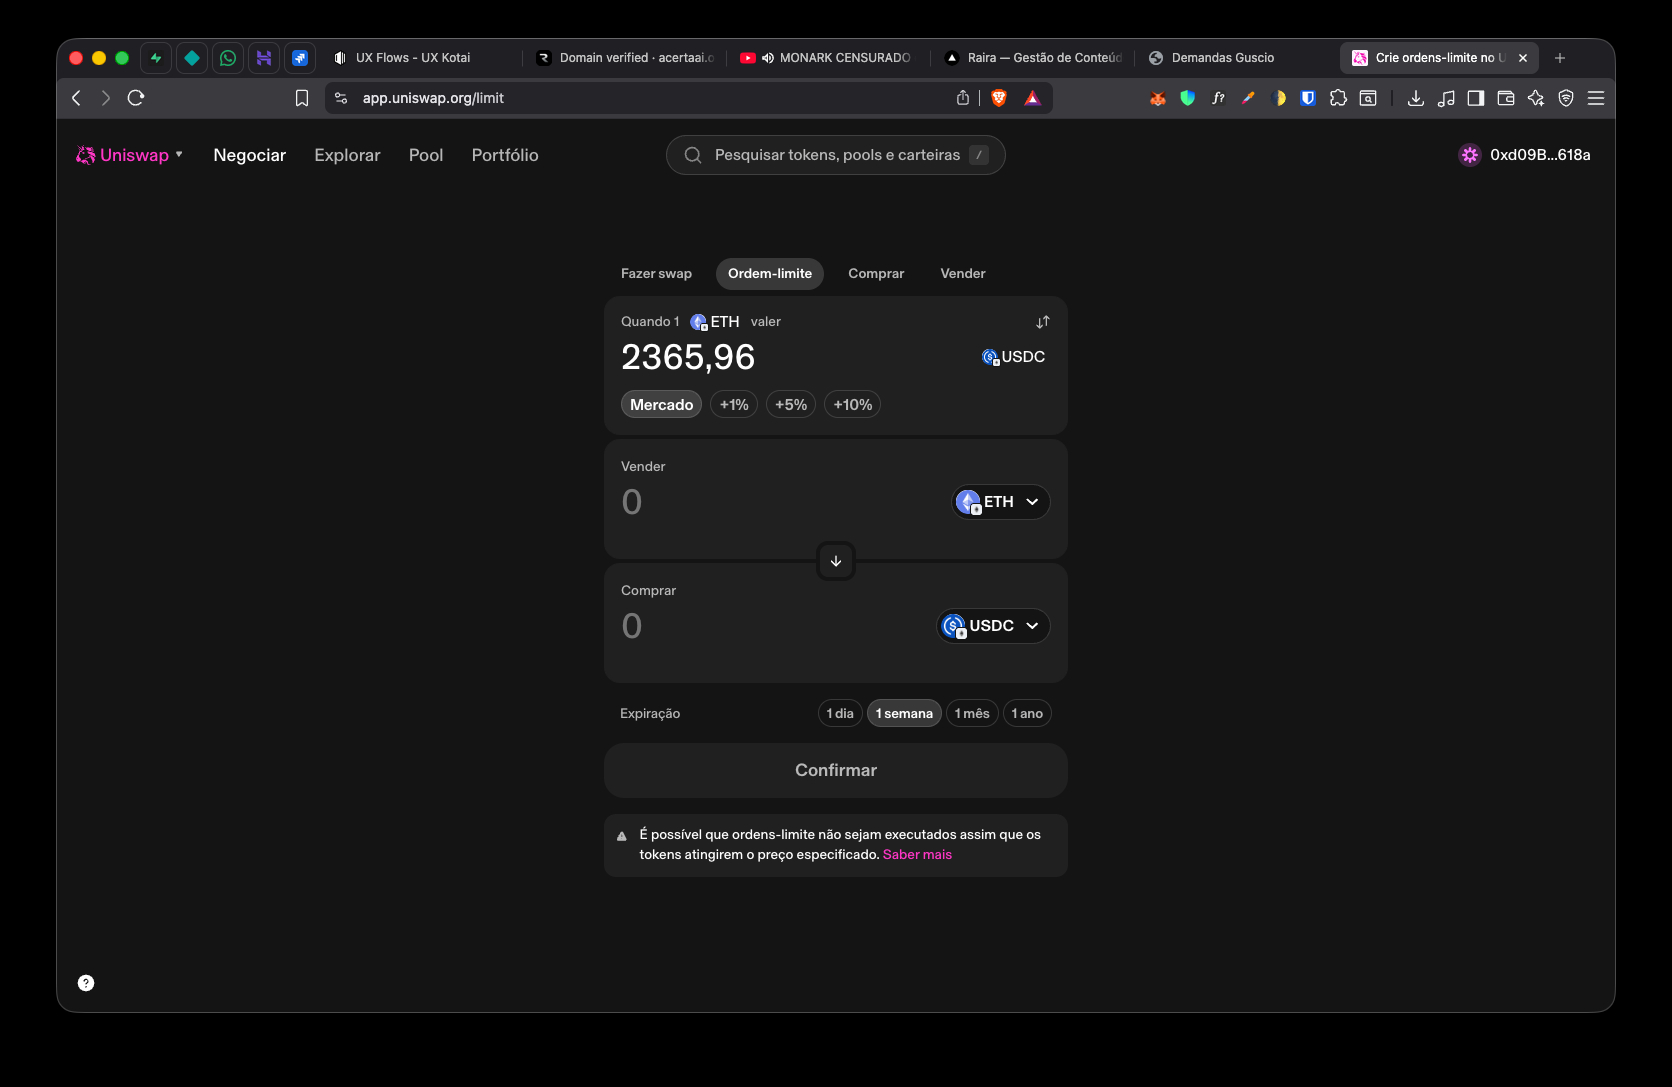
Task: Set limit price to +5%
Action: 791,405
